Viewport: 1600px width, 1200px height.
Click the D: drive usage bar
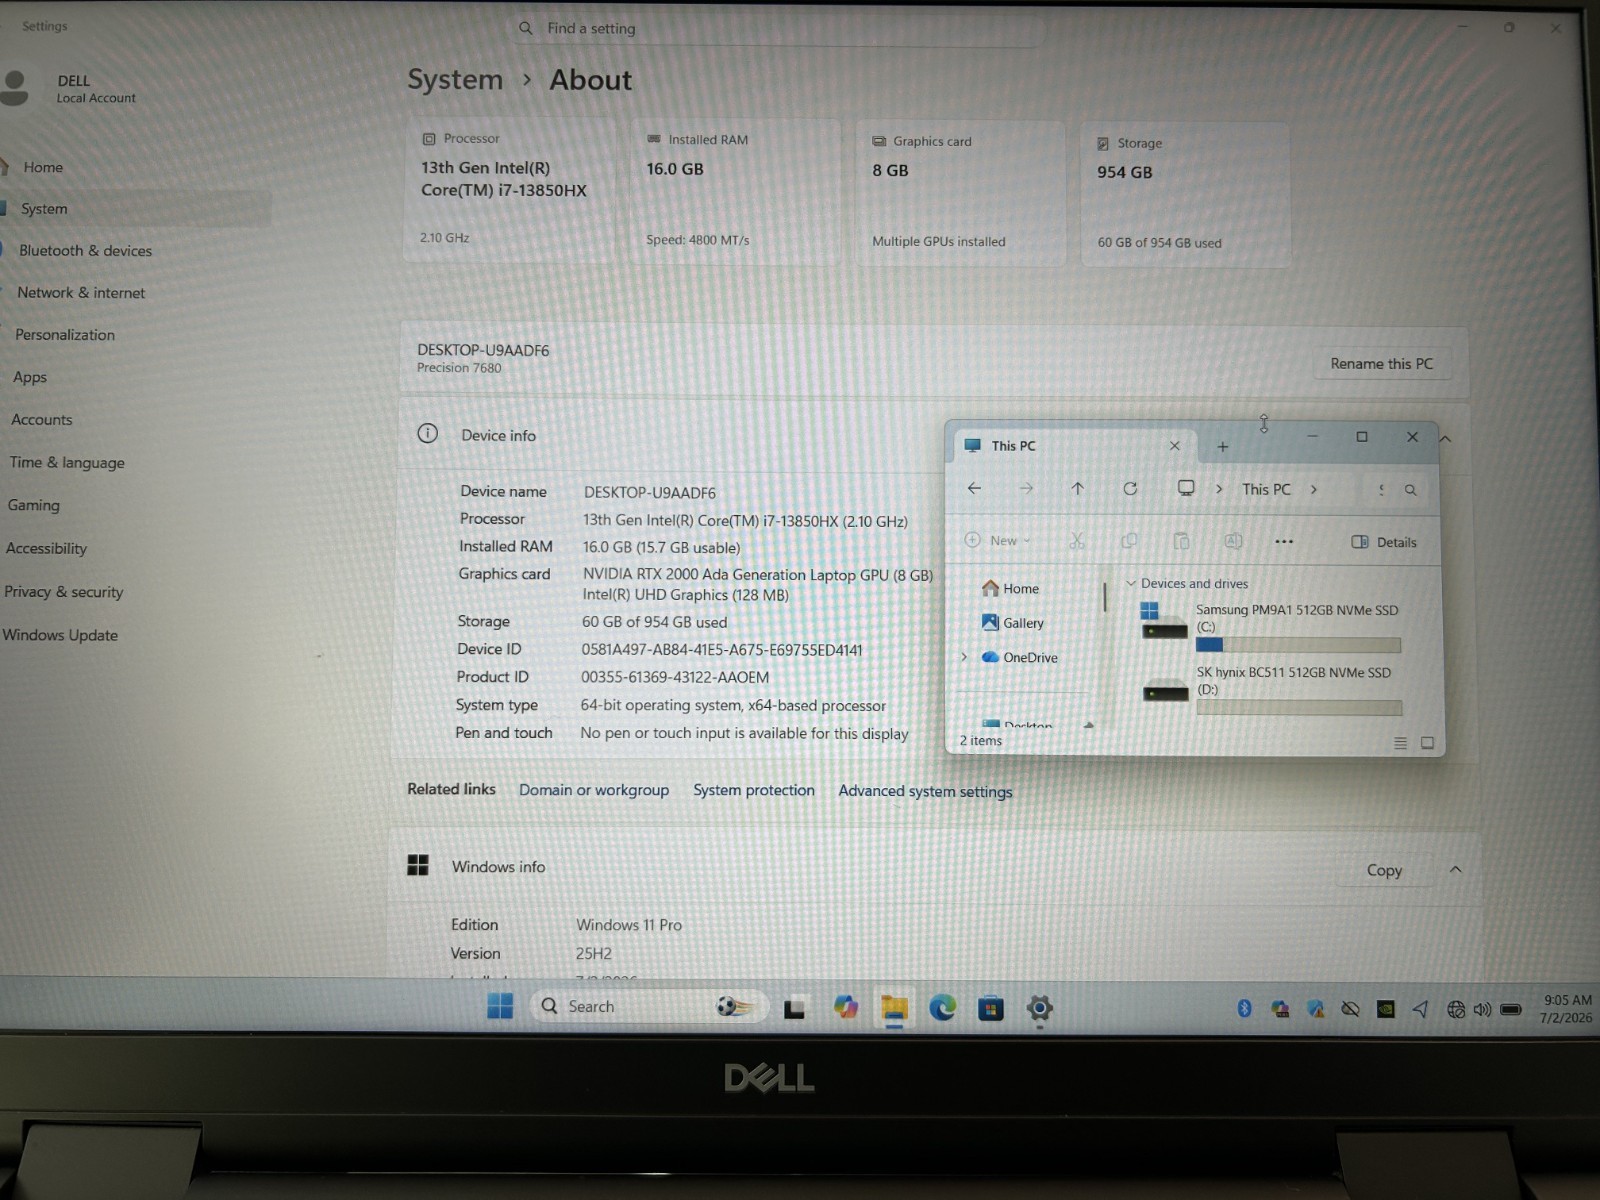coord(1299,708)
